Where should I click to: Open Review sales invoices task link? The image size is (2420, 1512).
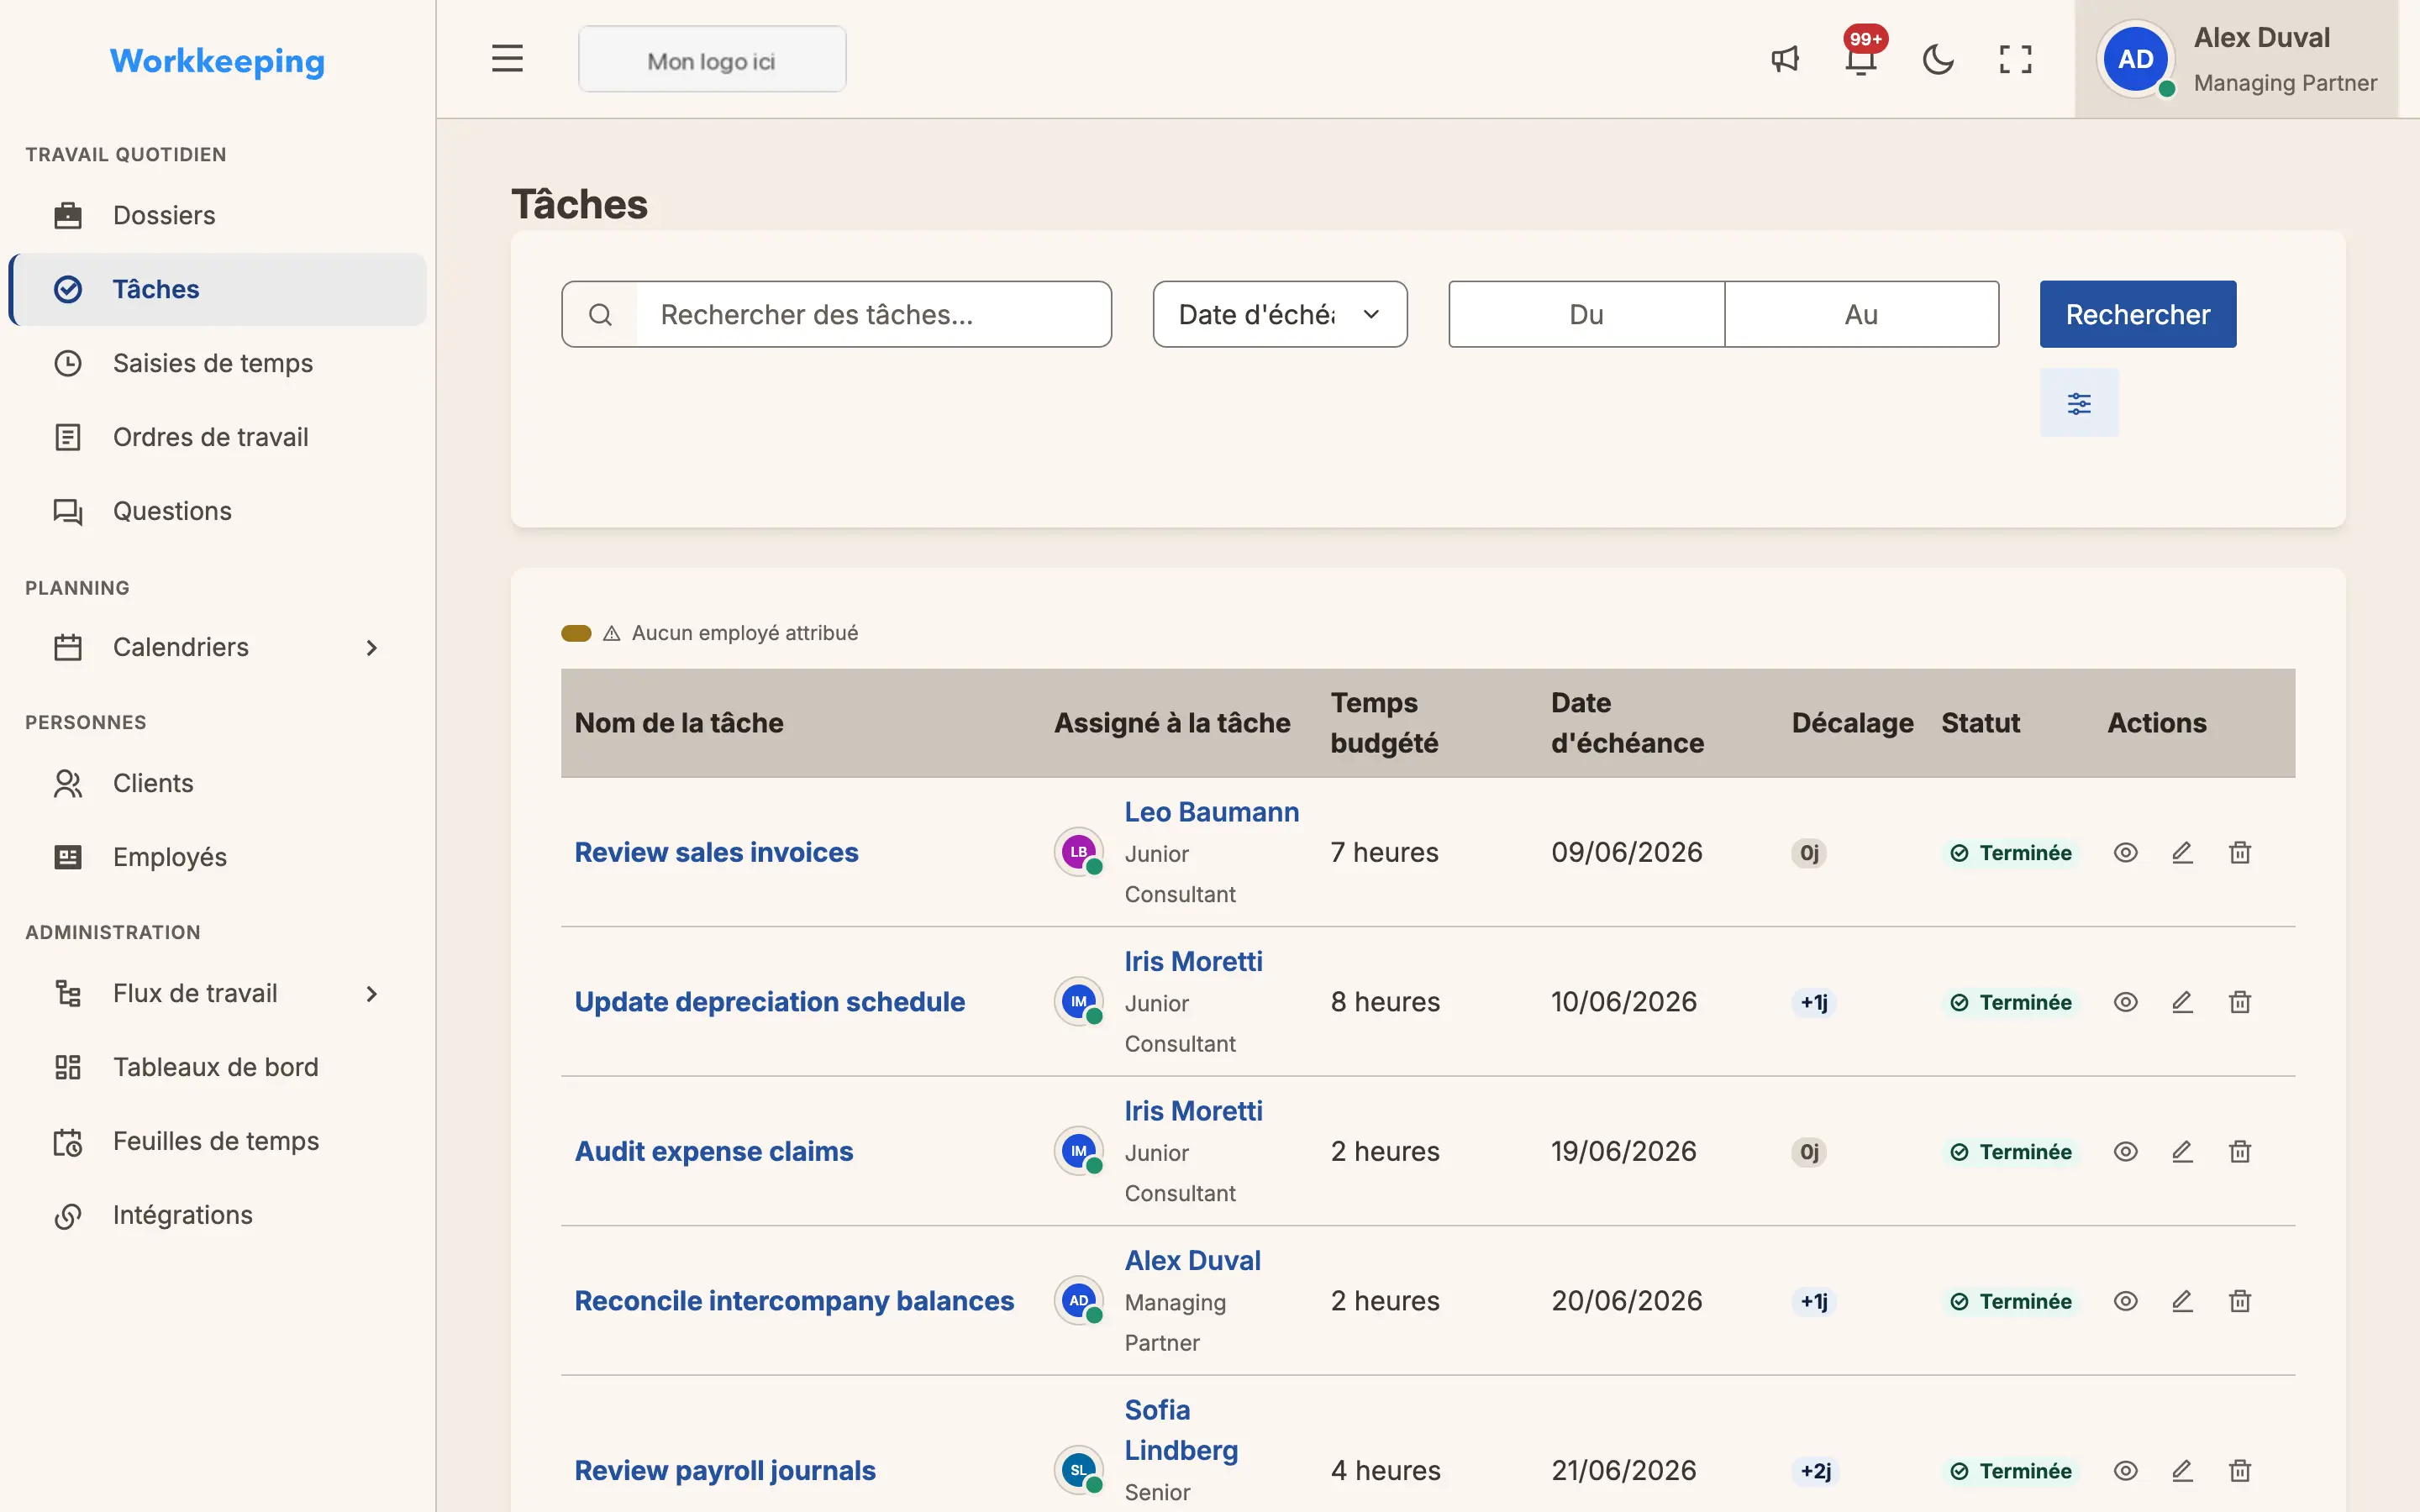tap(716, 852)
